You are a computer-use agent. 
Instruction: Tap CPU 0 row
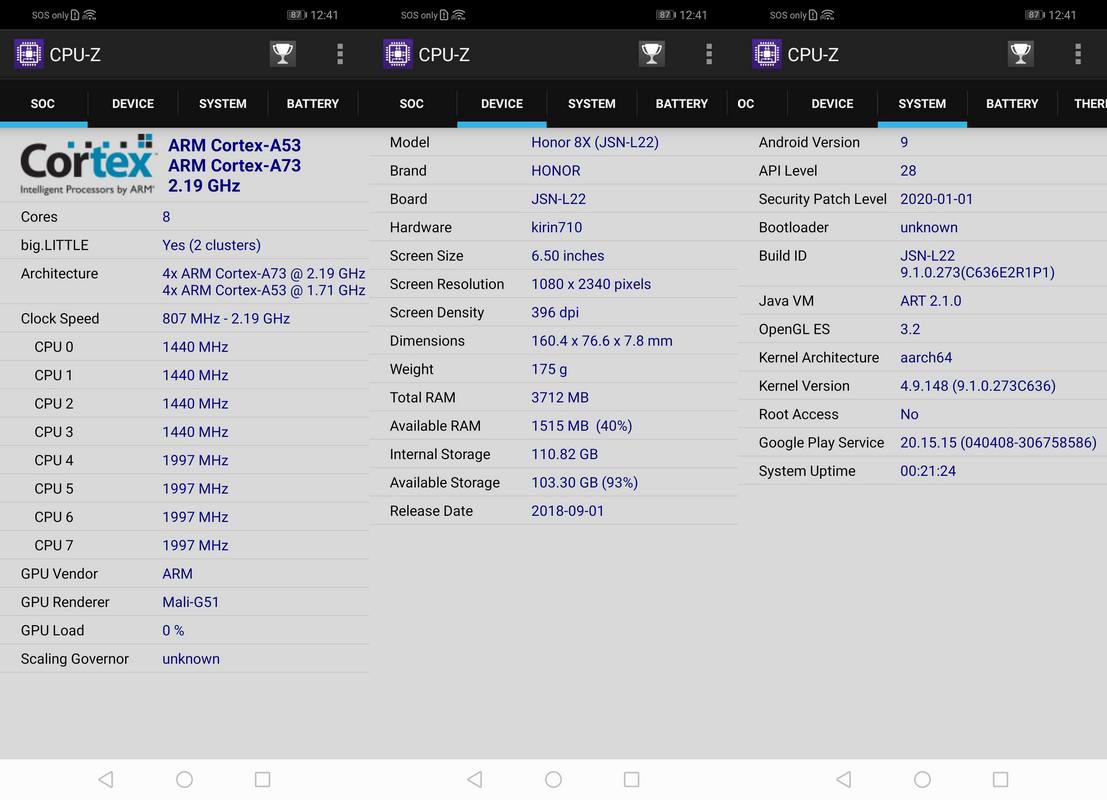[184, 347]
